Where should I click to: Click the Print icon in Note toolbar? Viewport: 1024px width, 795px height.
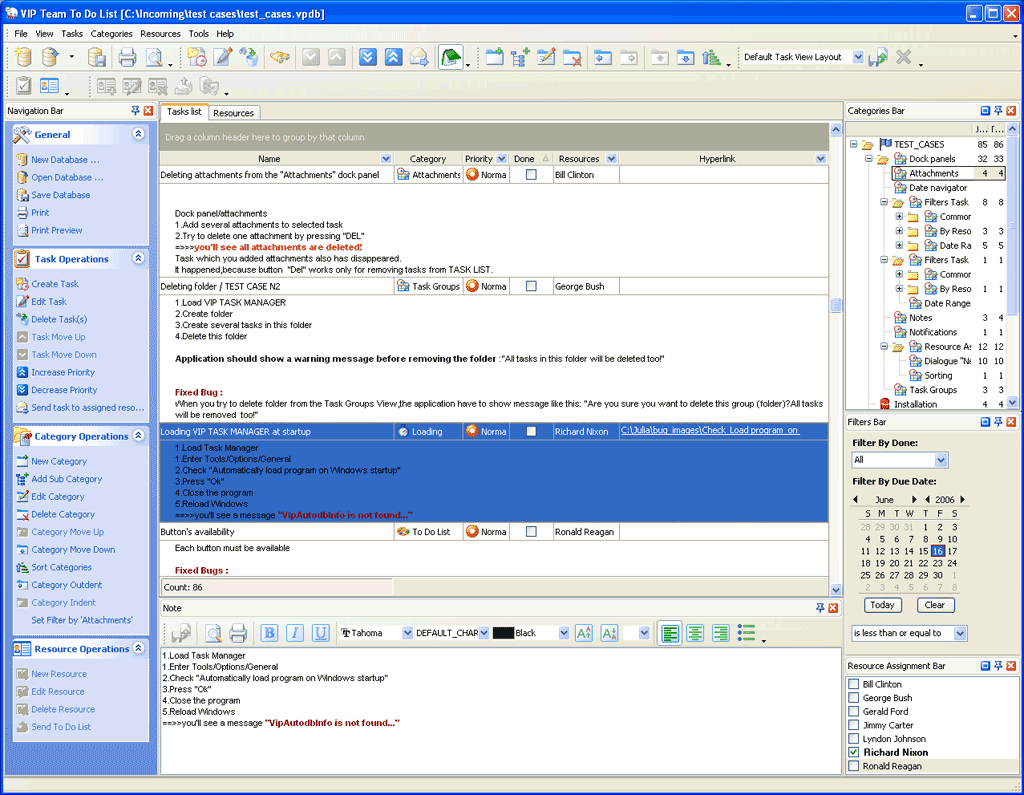coord(238,633)
